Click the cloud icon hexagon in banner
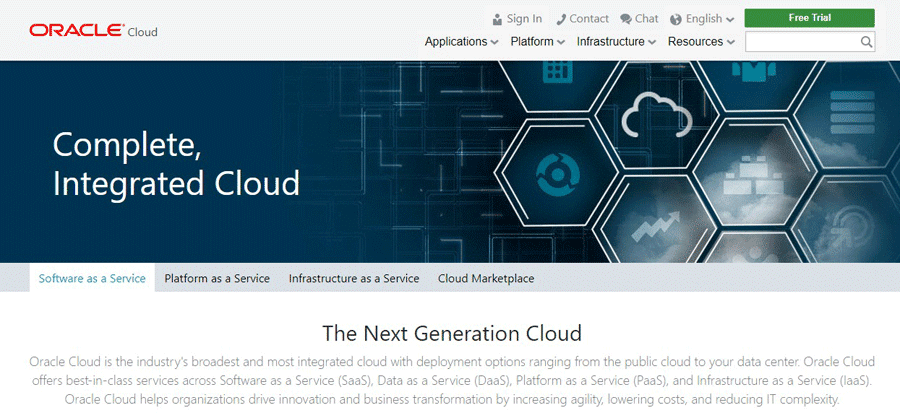Viewport: 900px width, 413px height. [657, 115]
